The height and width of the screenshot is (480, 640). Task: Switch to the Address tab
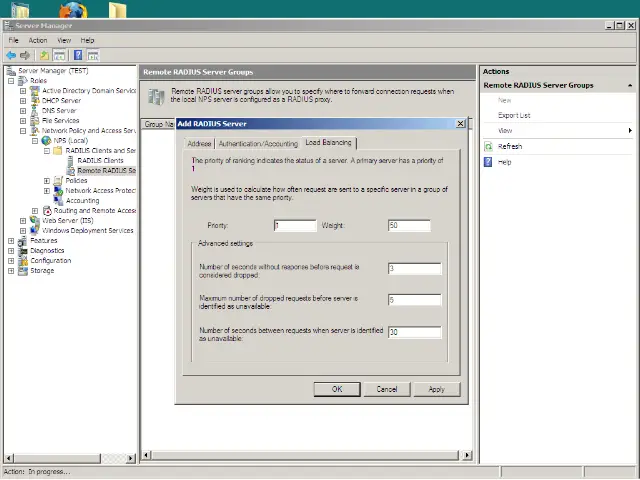[x=199, y=144]
